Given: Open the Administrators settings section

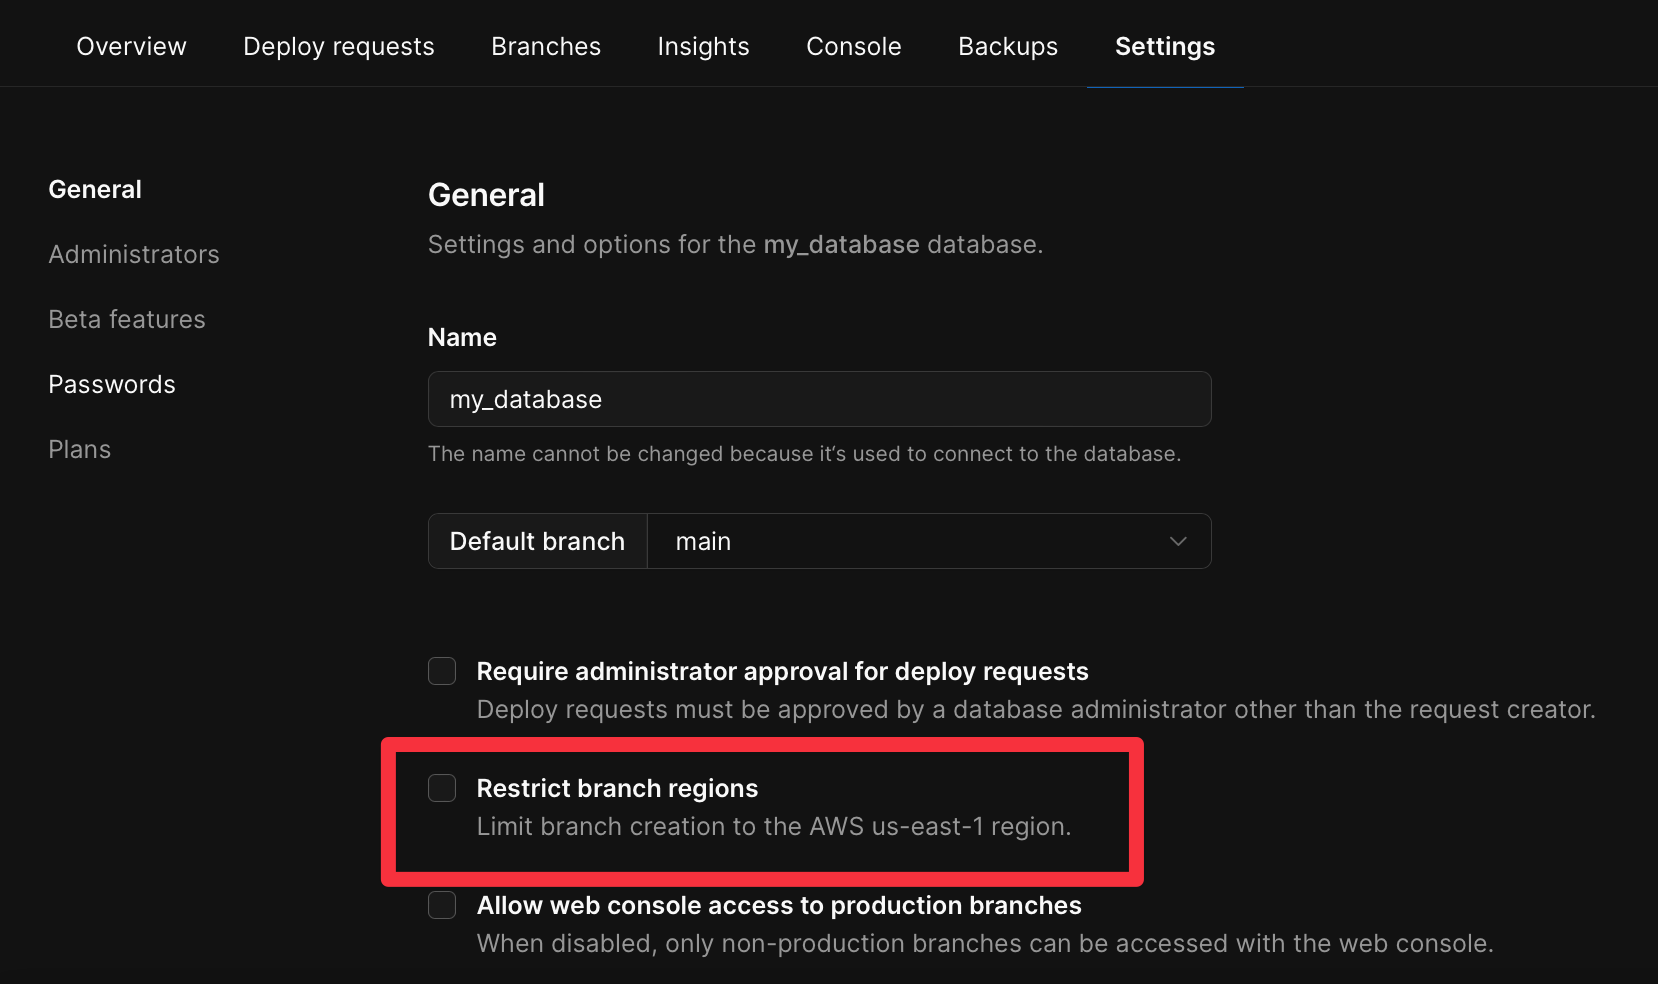Looking at the screenshot, I should 133,254.
